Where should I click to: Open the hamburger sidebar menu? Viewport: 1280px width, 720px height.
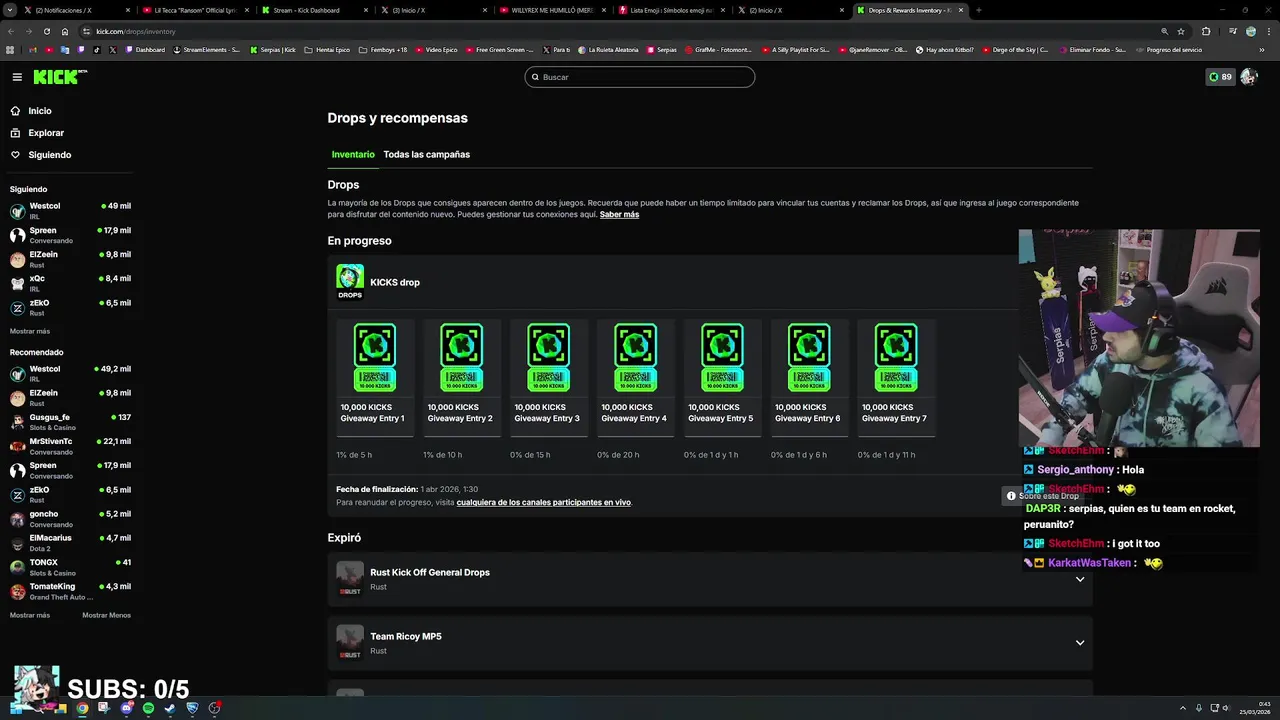click(x=17, y=77)
